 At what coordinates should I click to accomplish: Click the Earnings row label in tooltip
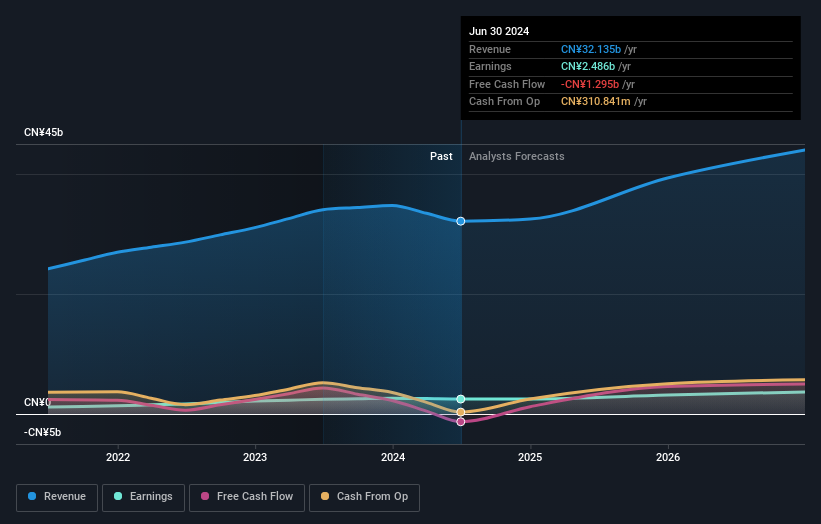(x=490, y=66)
